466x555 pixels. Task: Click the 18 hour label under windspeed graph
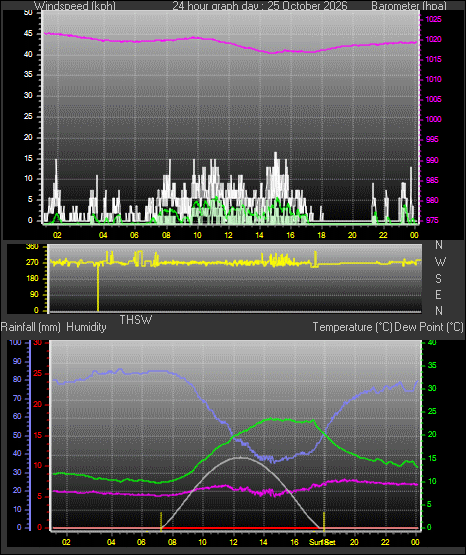[x=321, y=235]
